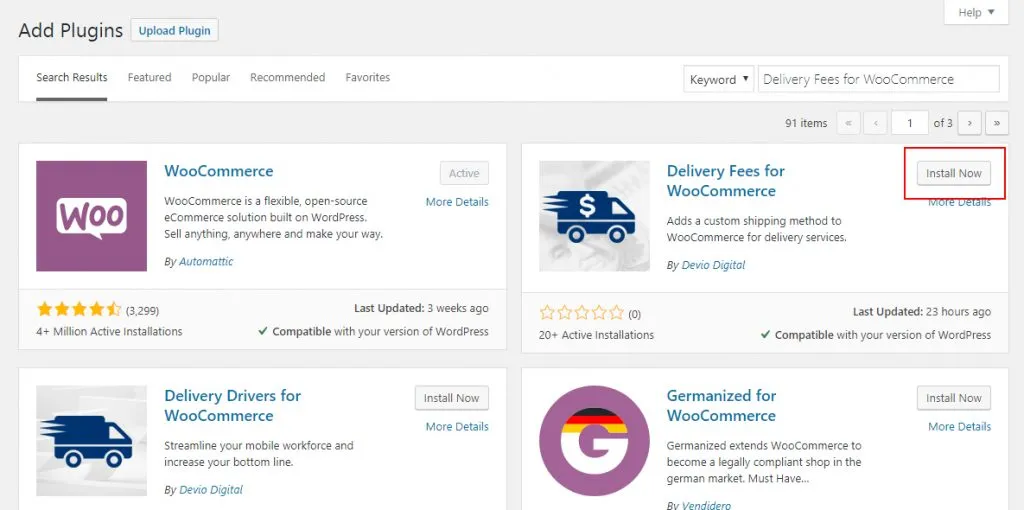Click the current page number field
This screenshot has width=1024, height=510.
click(x=909, y=123)
